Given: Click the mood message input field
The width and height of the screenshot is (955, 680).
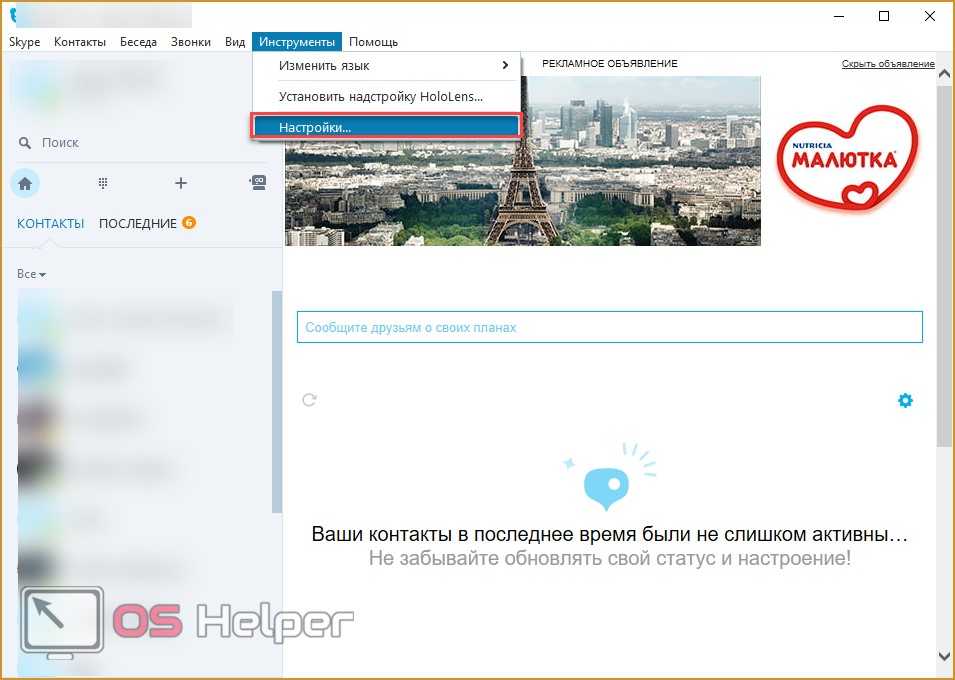Looking at the screenshot, I should pos(609,327).
